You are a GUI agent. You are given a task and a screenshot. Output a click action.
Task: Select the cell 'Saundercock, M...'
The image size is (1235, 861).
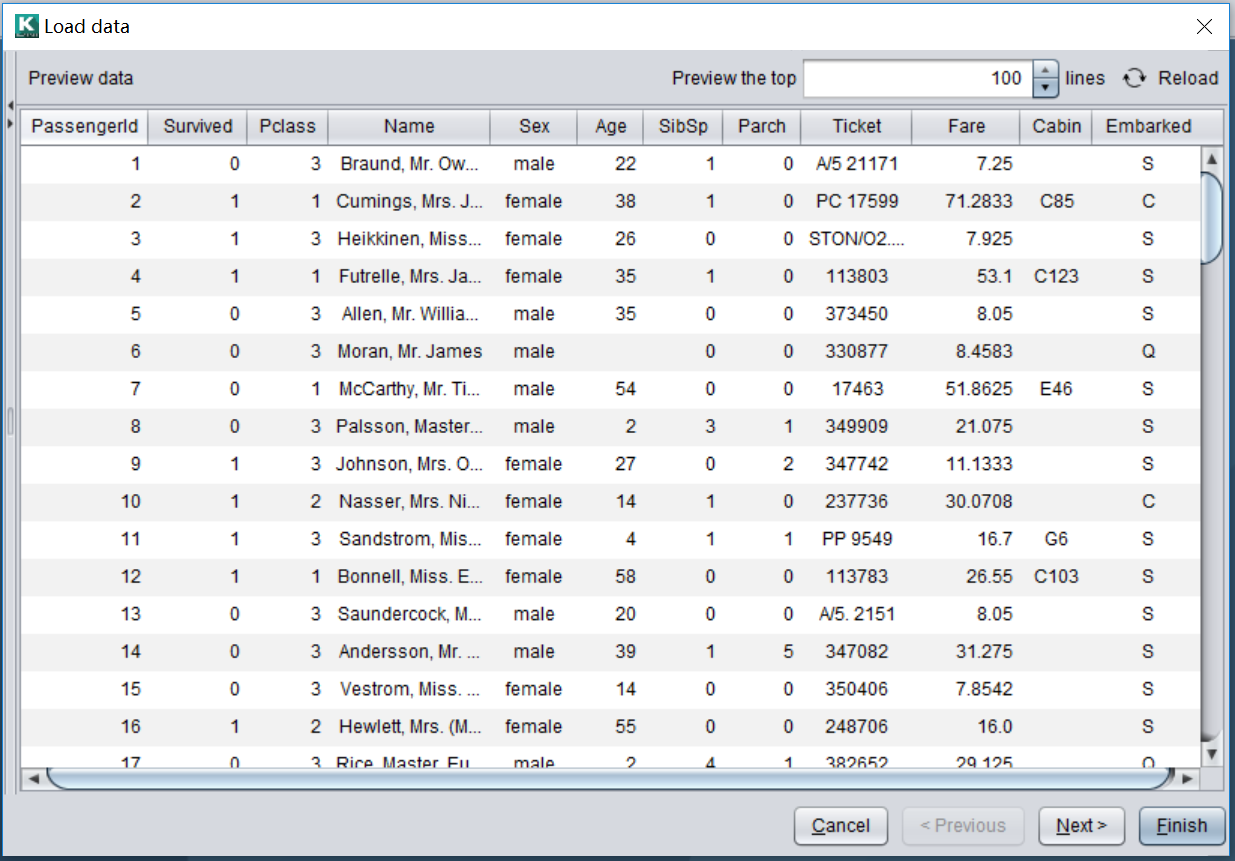click(409, 614)
